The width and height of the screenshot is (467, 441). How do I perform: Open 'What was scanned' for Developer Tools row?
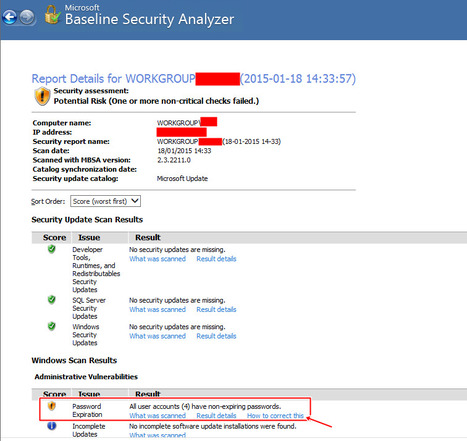157,259
